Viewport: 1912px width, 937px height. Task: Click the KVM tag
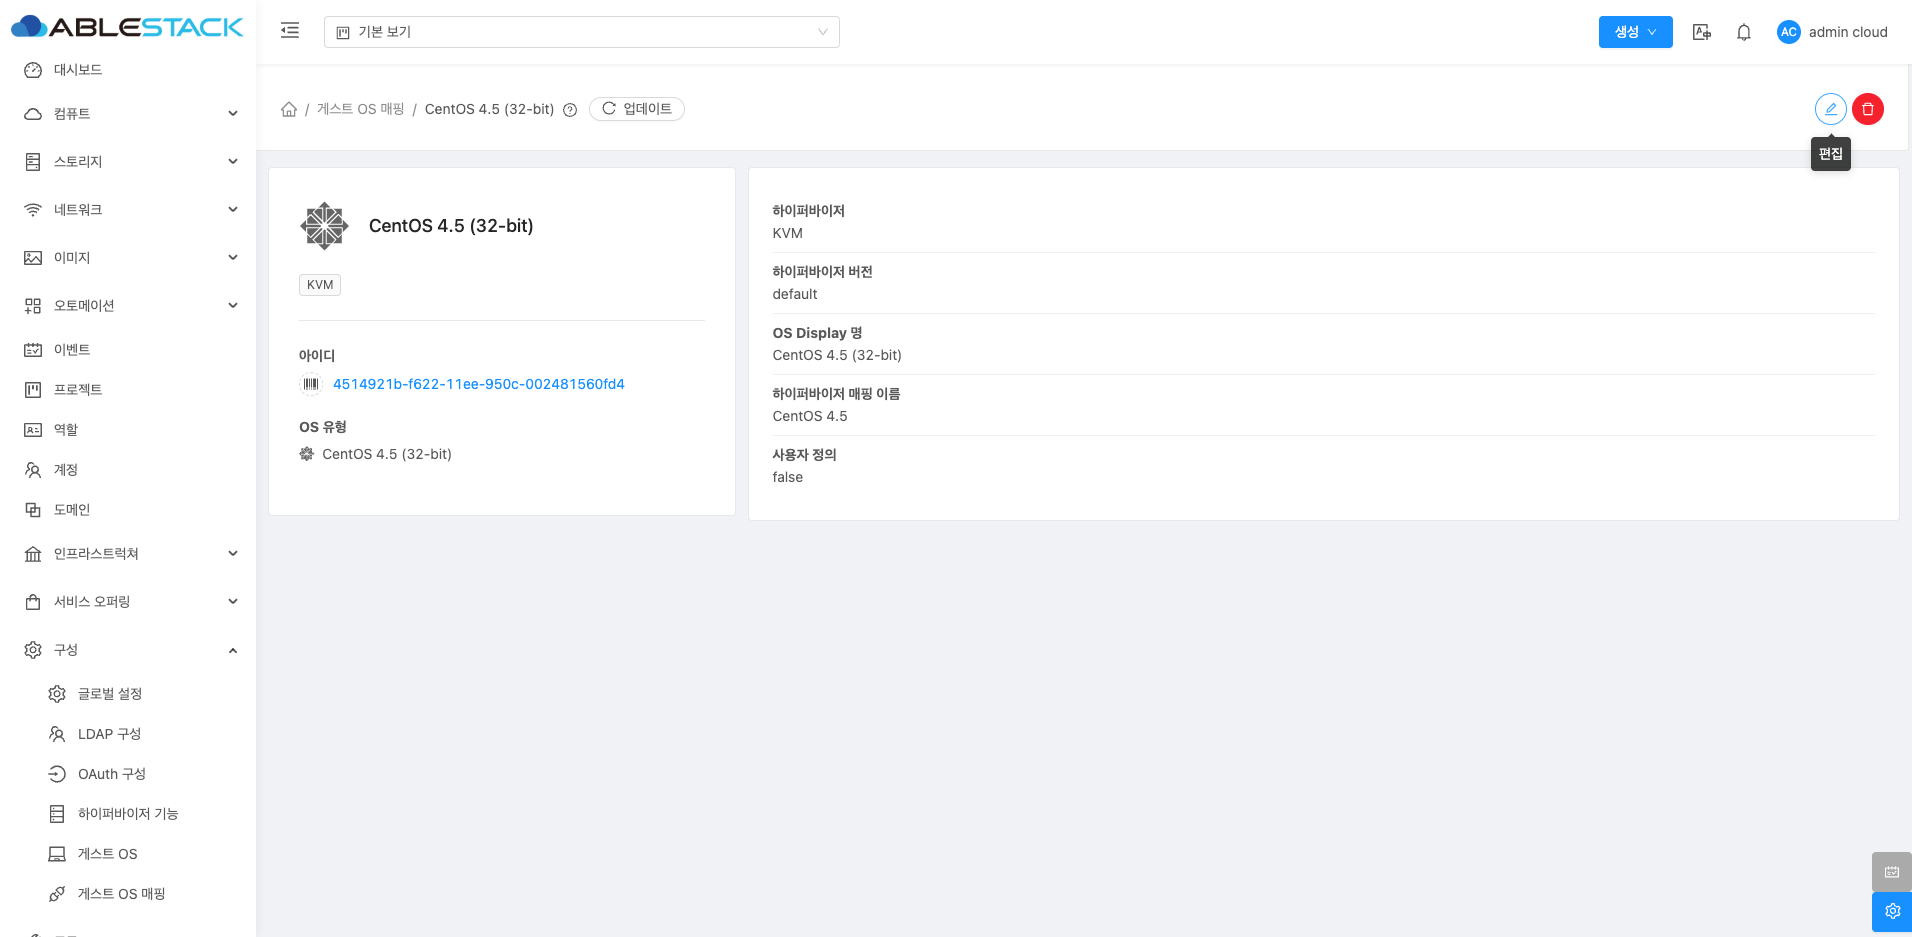[320, 285]
